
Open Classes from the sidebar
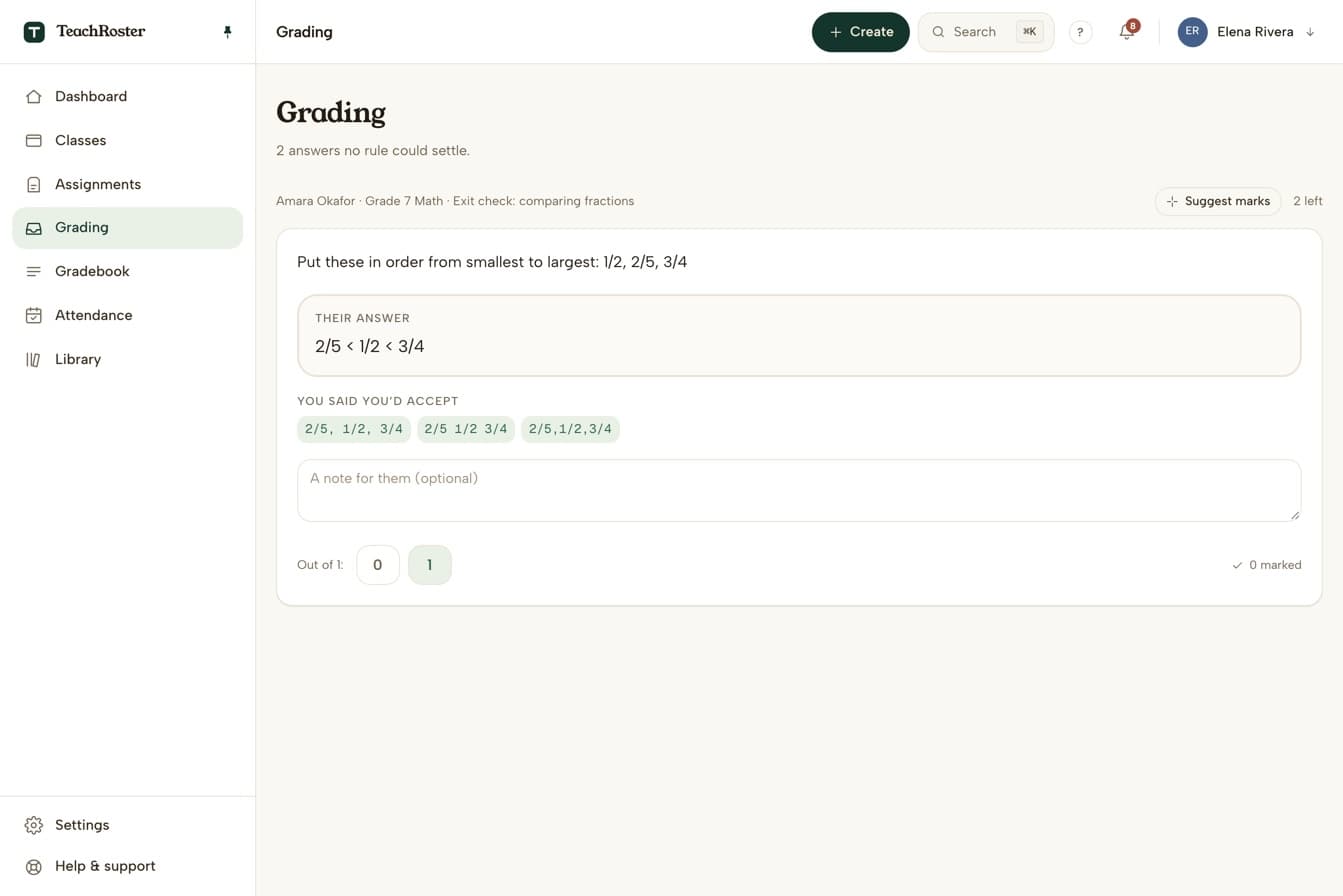(x=127, y=141)
